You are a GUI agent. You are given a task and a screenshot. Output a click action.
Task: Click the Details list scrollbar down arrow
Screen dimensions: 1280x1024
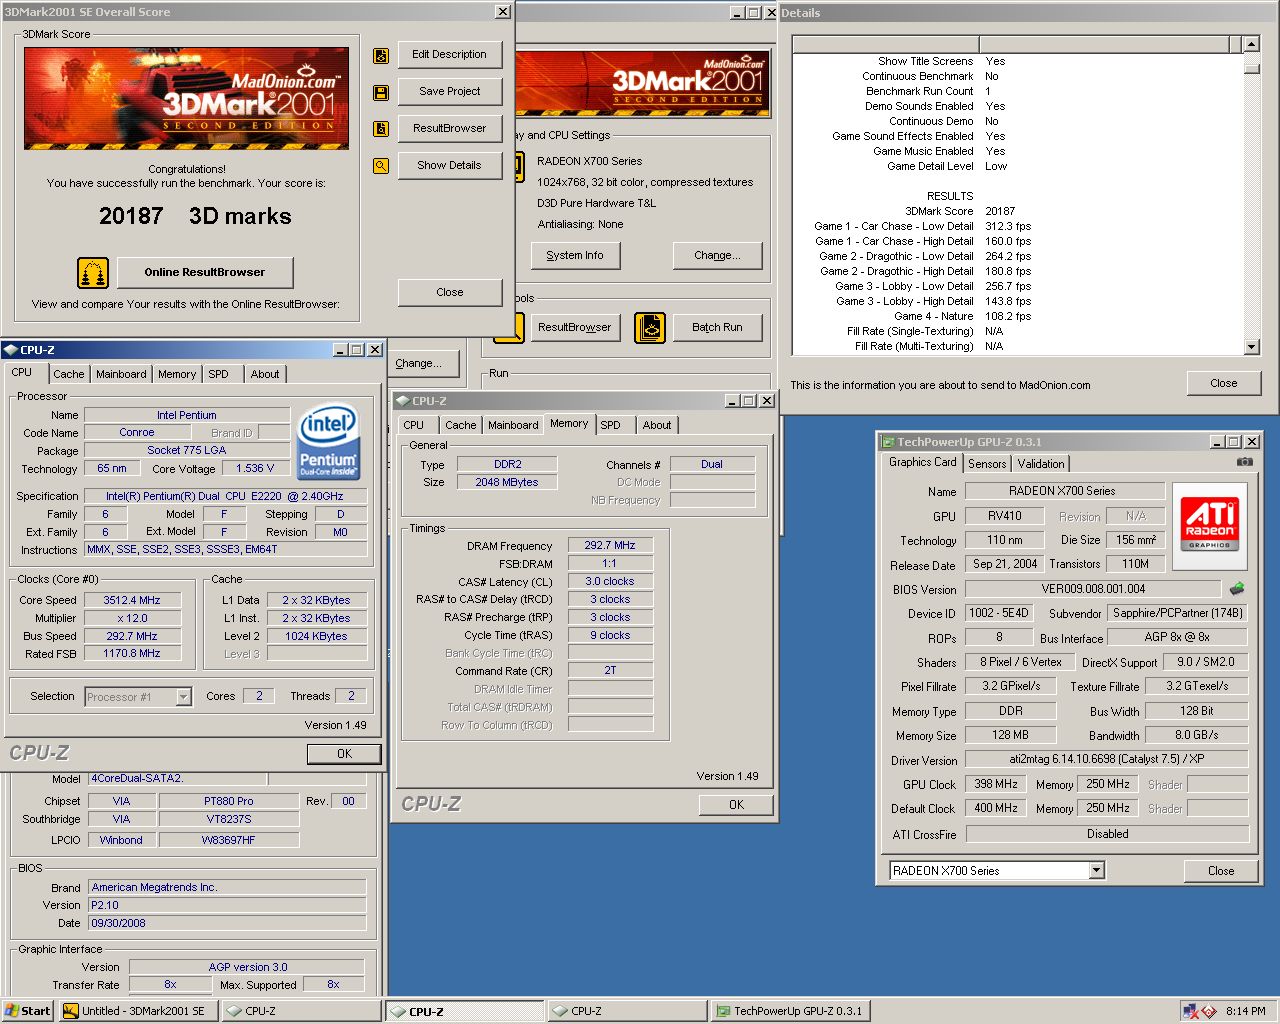(1251, 347)
